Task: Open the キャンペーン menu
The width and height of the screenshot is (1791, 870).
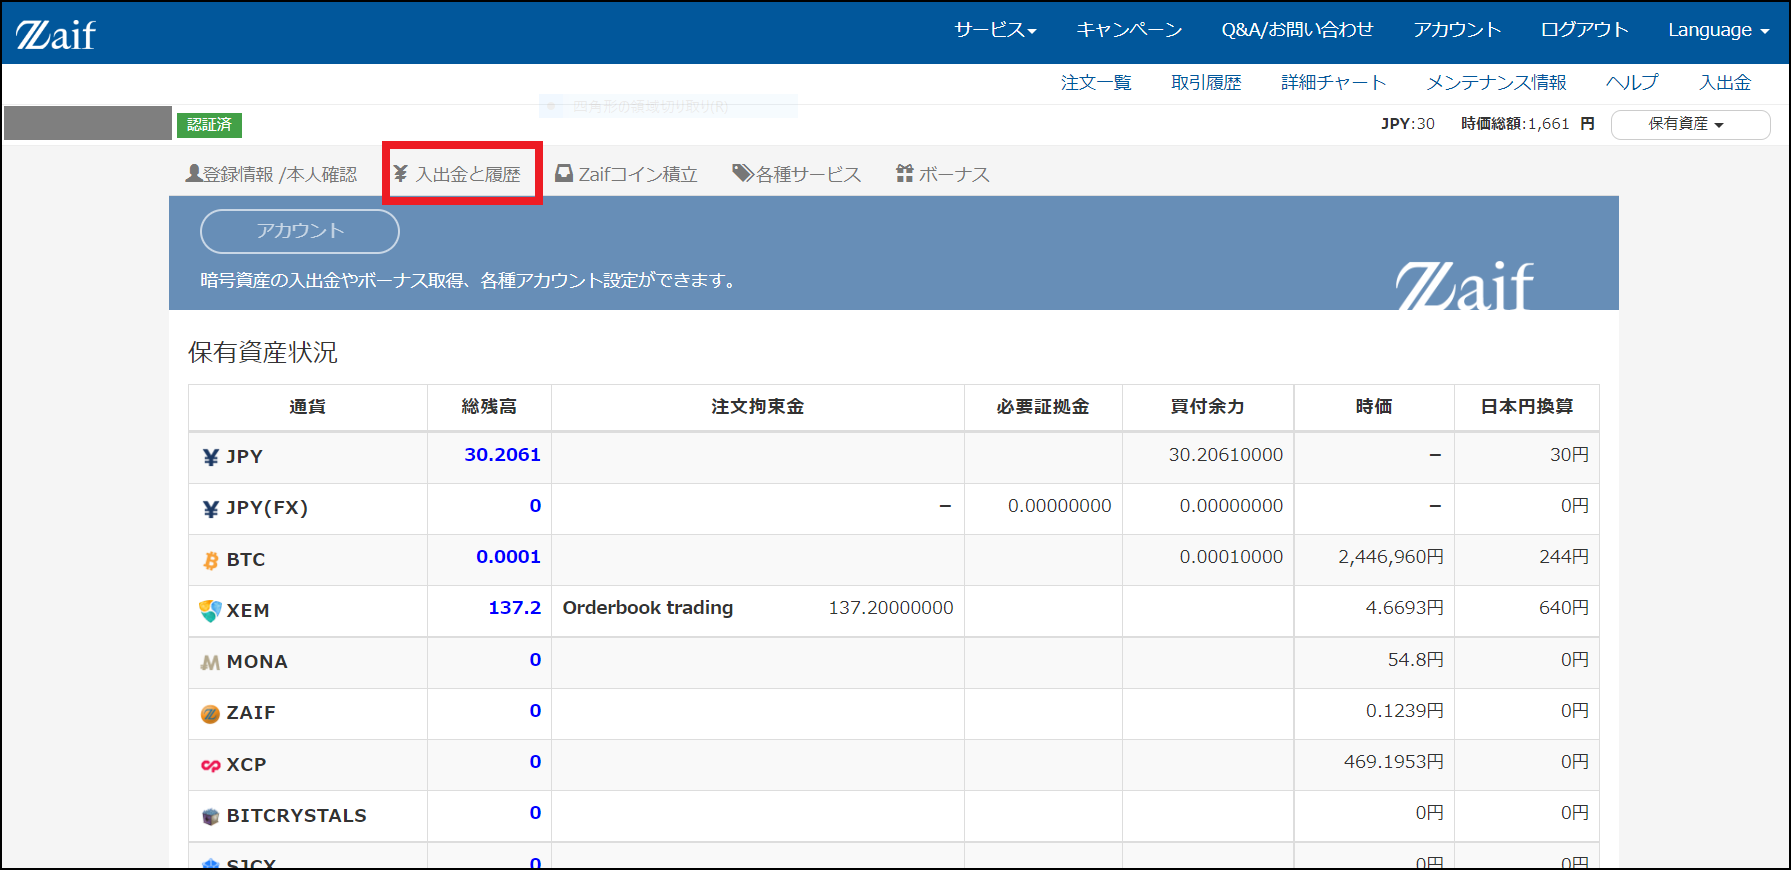Action: (x=1129, y=30)
